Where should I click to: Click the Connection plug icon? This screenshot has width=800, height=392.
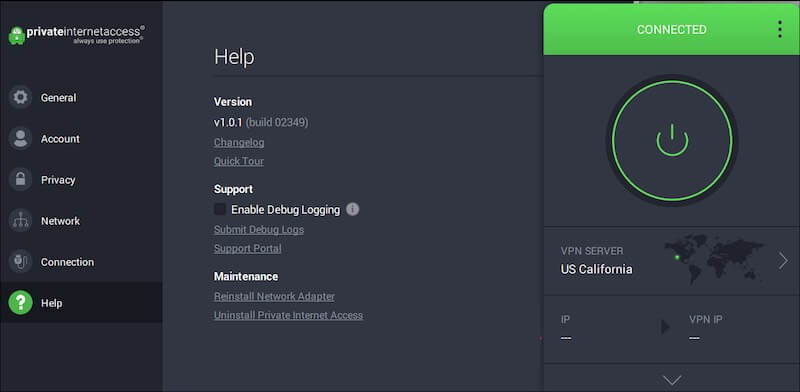(20, 262)
